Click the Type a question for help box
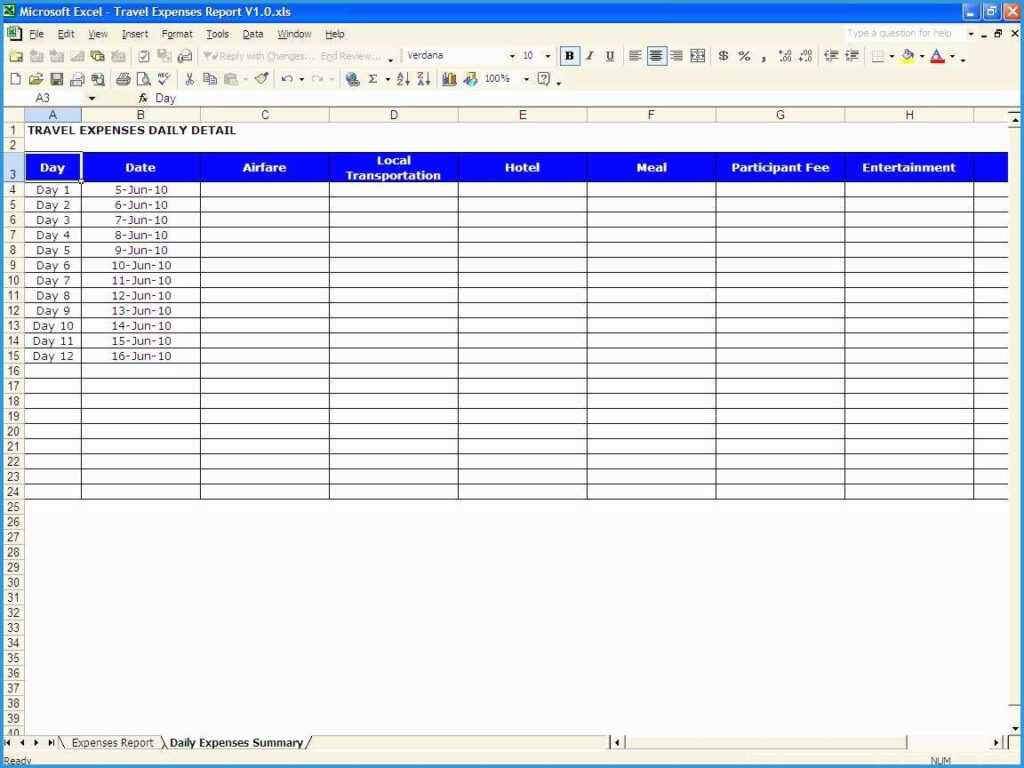Image resolution: width=1024 pixels, height=768 pixels. (x=904, y=33)
